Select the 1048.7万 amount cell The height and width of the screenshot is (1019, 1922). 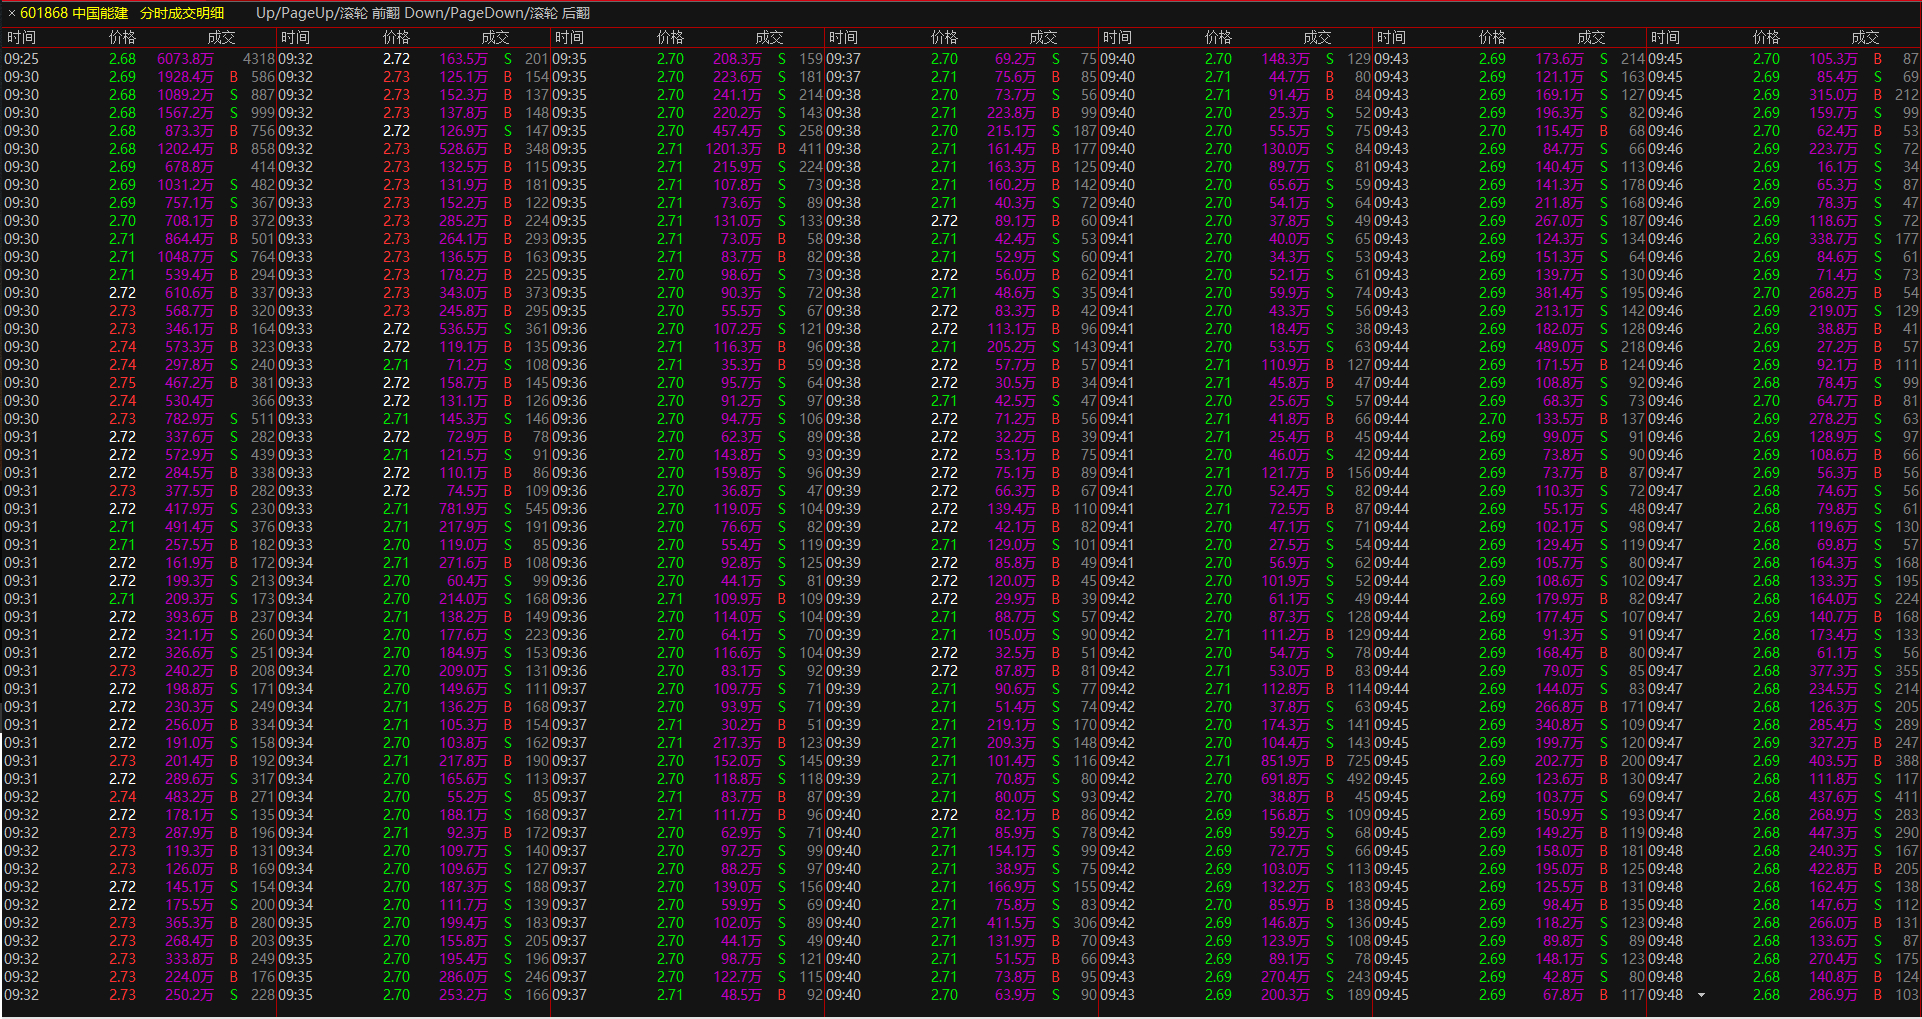185,257
